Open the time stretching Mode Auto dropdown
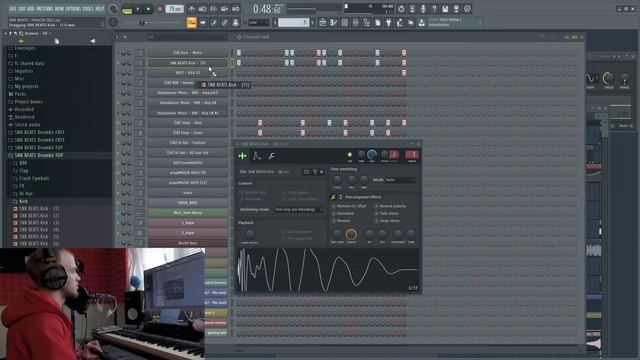Viewport: 640px width, 360px height. [400, 180]
